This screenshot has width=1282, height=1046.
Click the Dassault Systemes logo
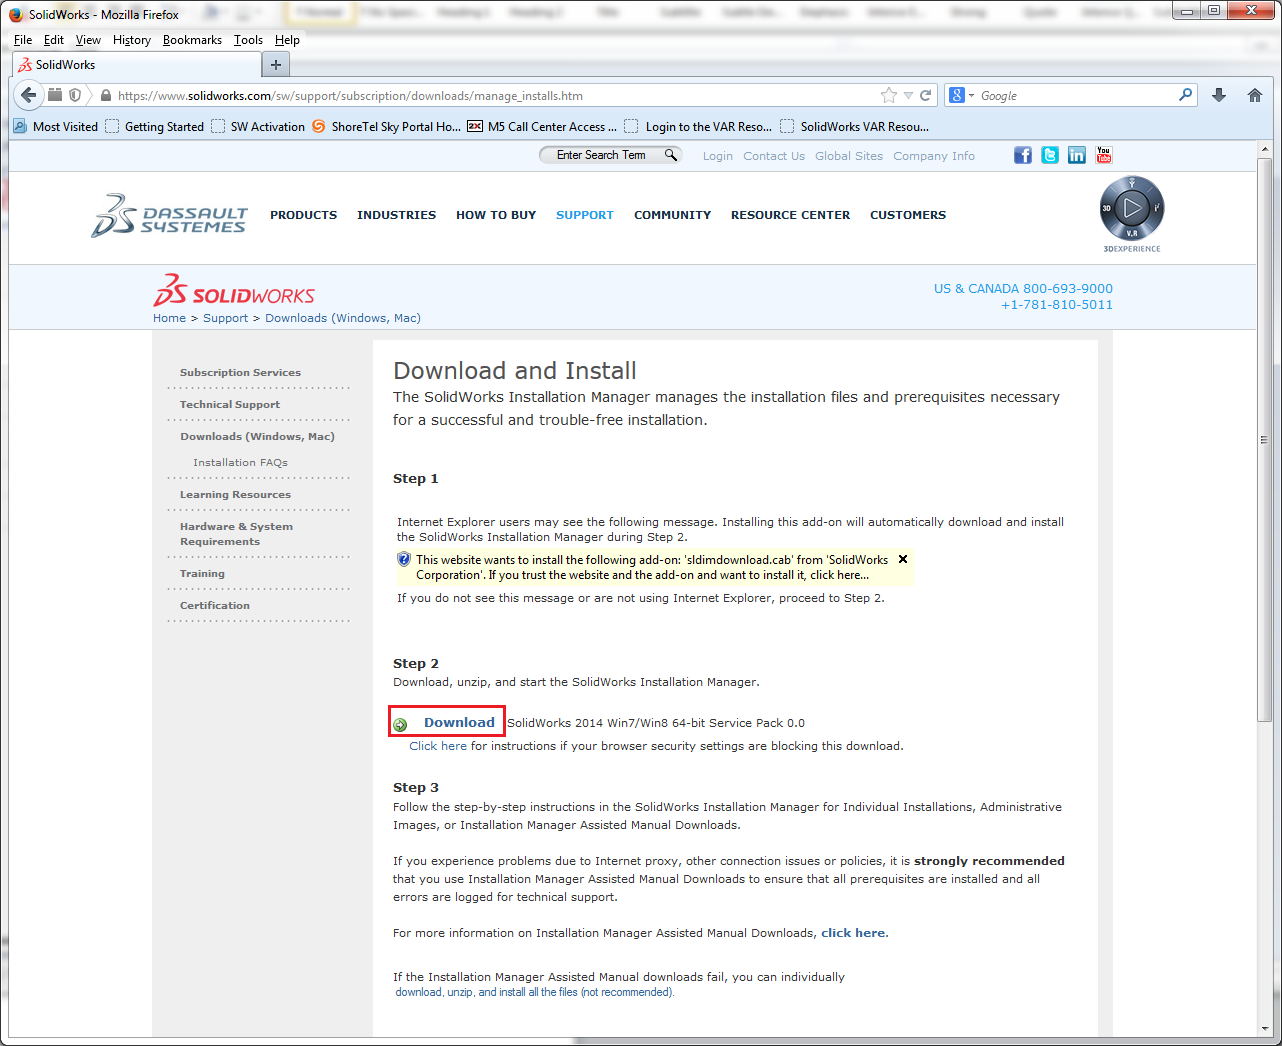[x=169, y=215]
